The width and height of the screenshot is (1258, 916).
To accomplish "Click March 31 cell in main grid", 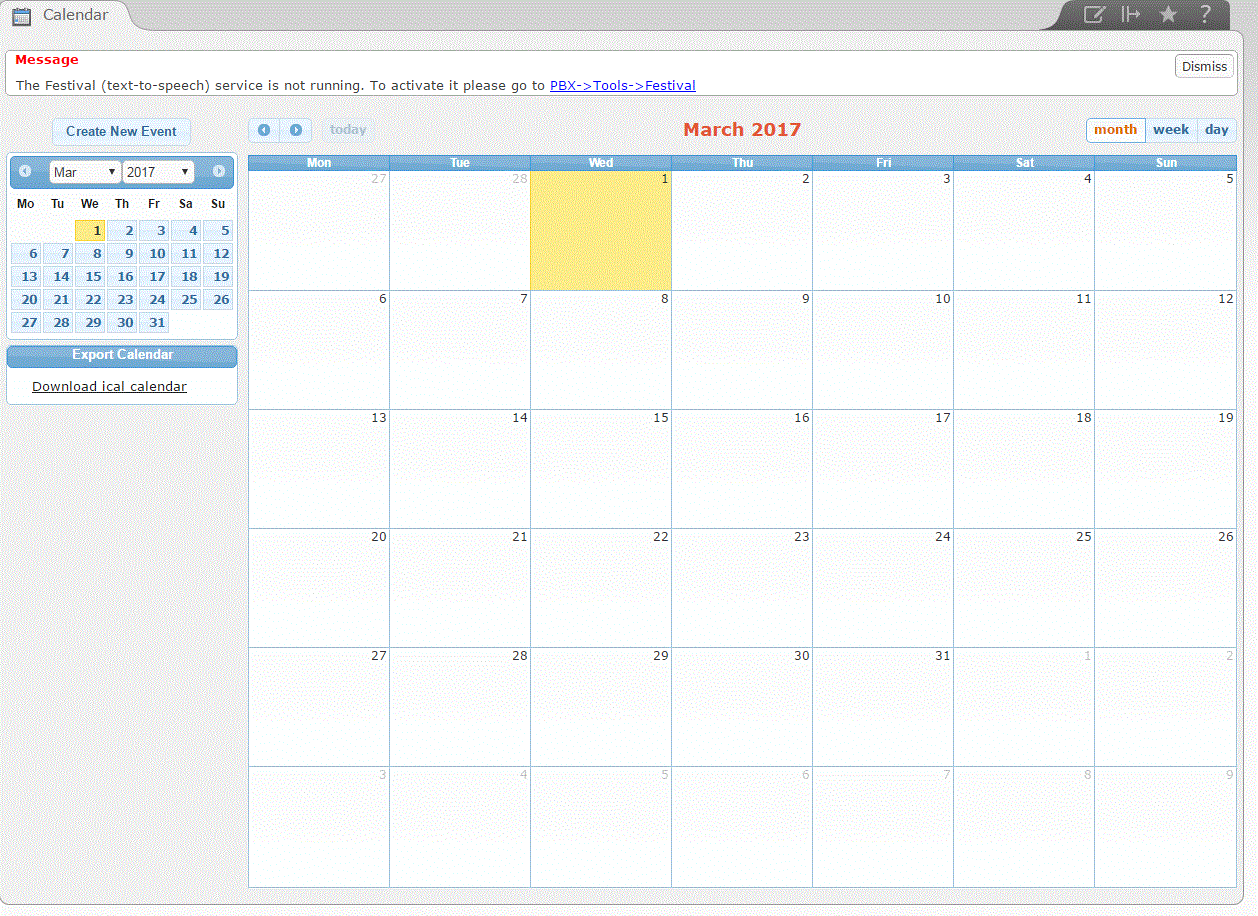I will [x=883, y=707].
